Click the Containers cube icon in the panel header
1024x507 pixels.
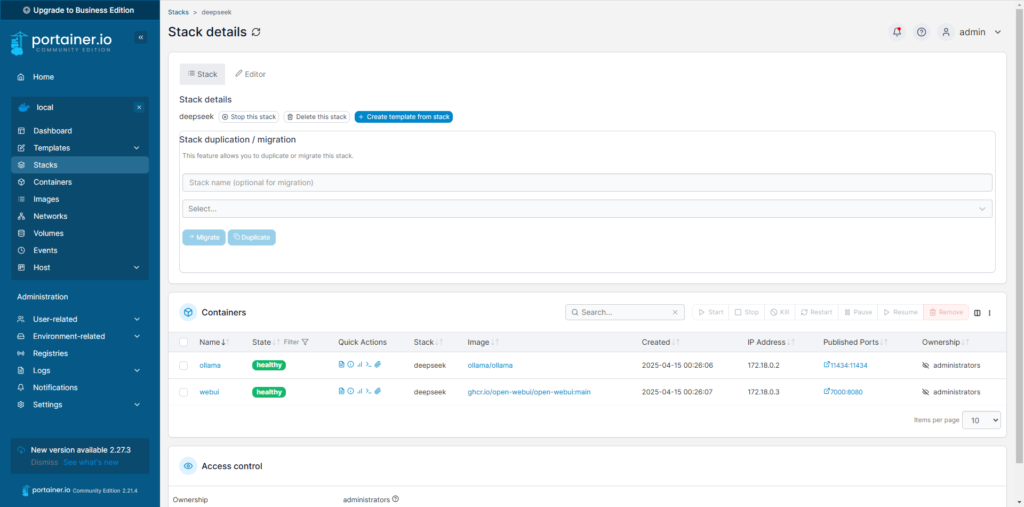(188, 312)
